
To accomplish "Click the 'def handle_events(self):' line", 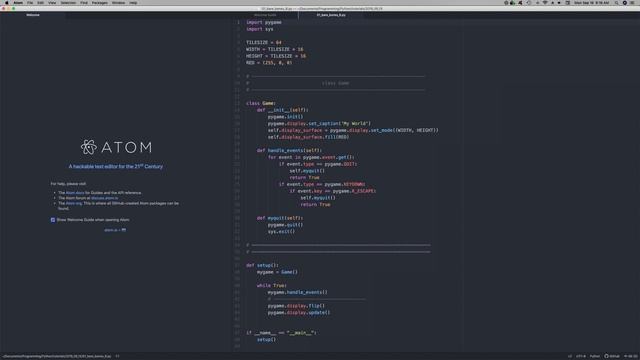I will click(289, 151).
